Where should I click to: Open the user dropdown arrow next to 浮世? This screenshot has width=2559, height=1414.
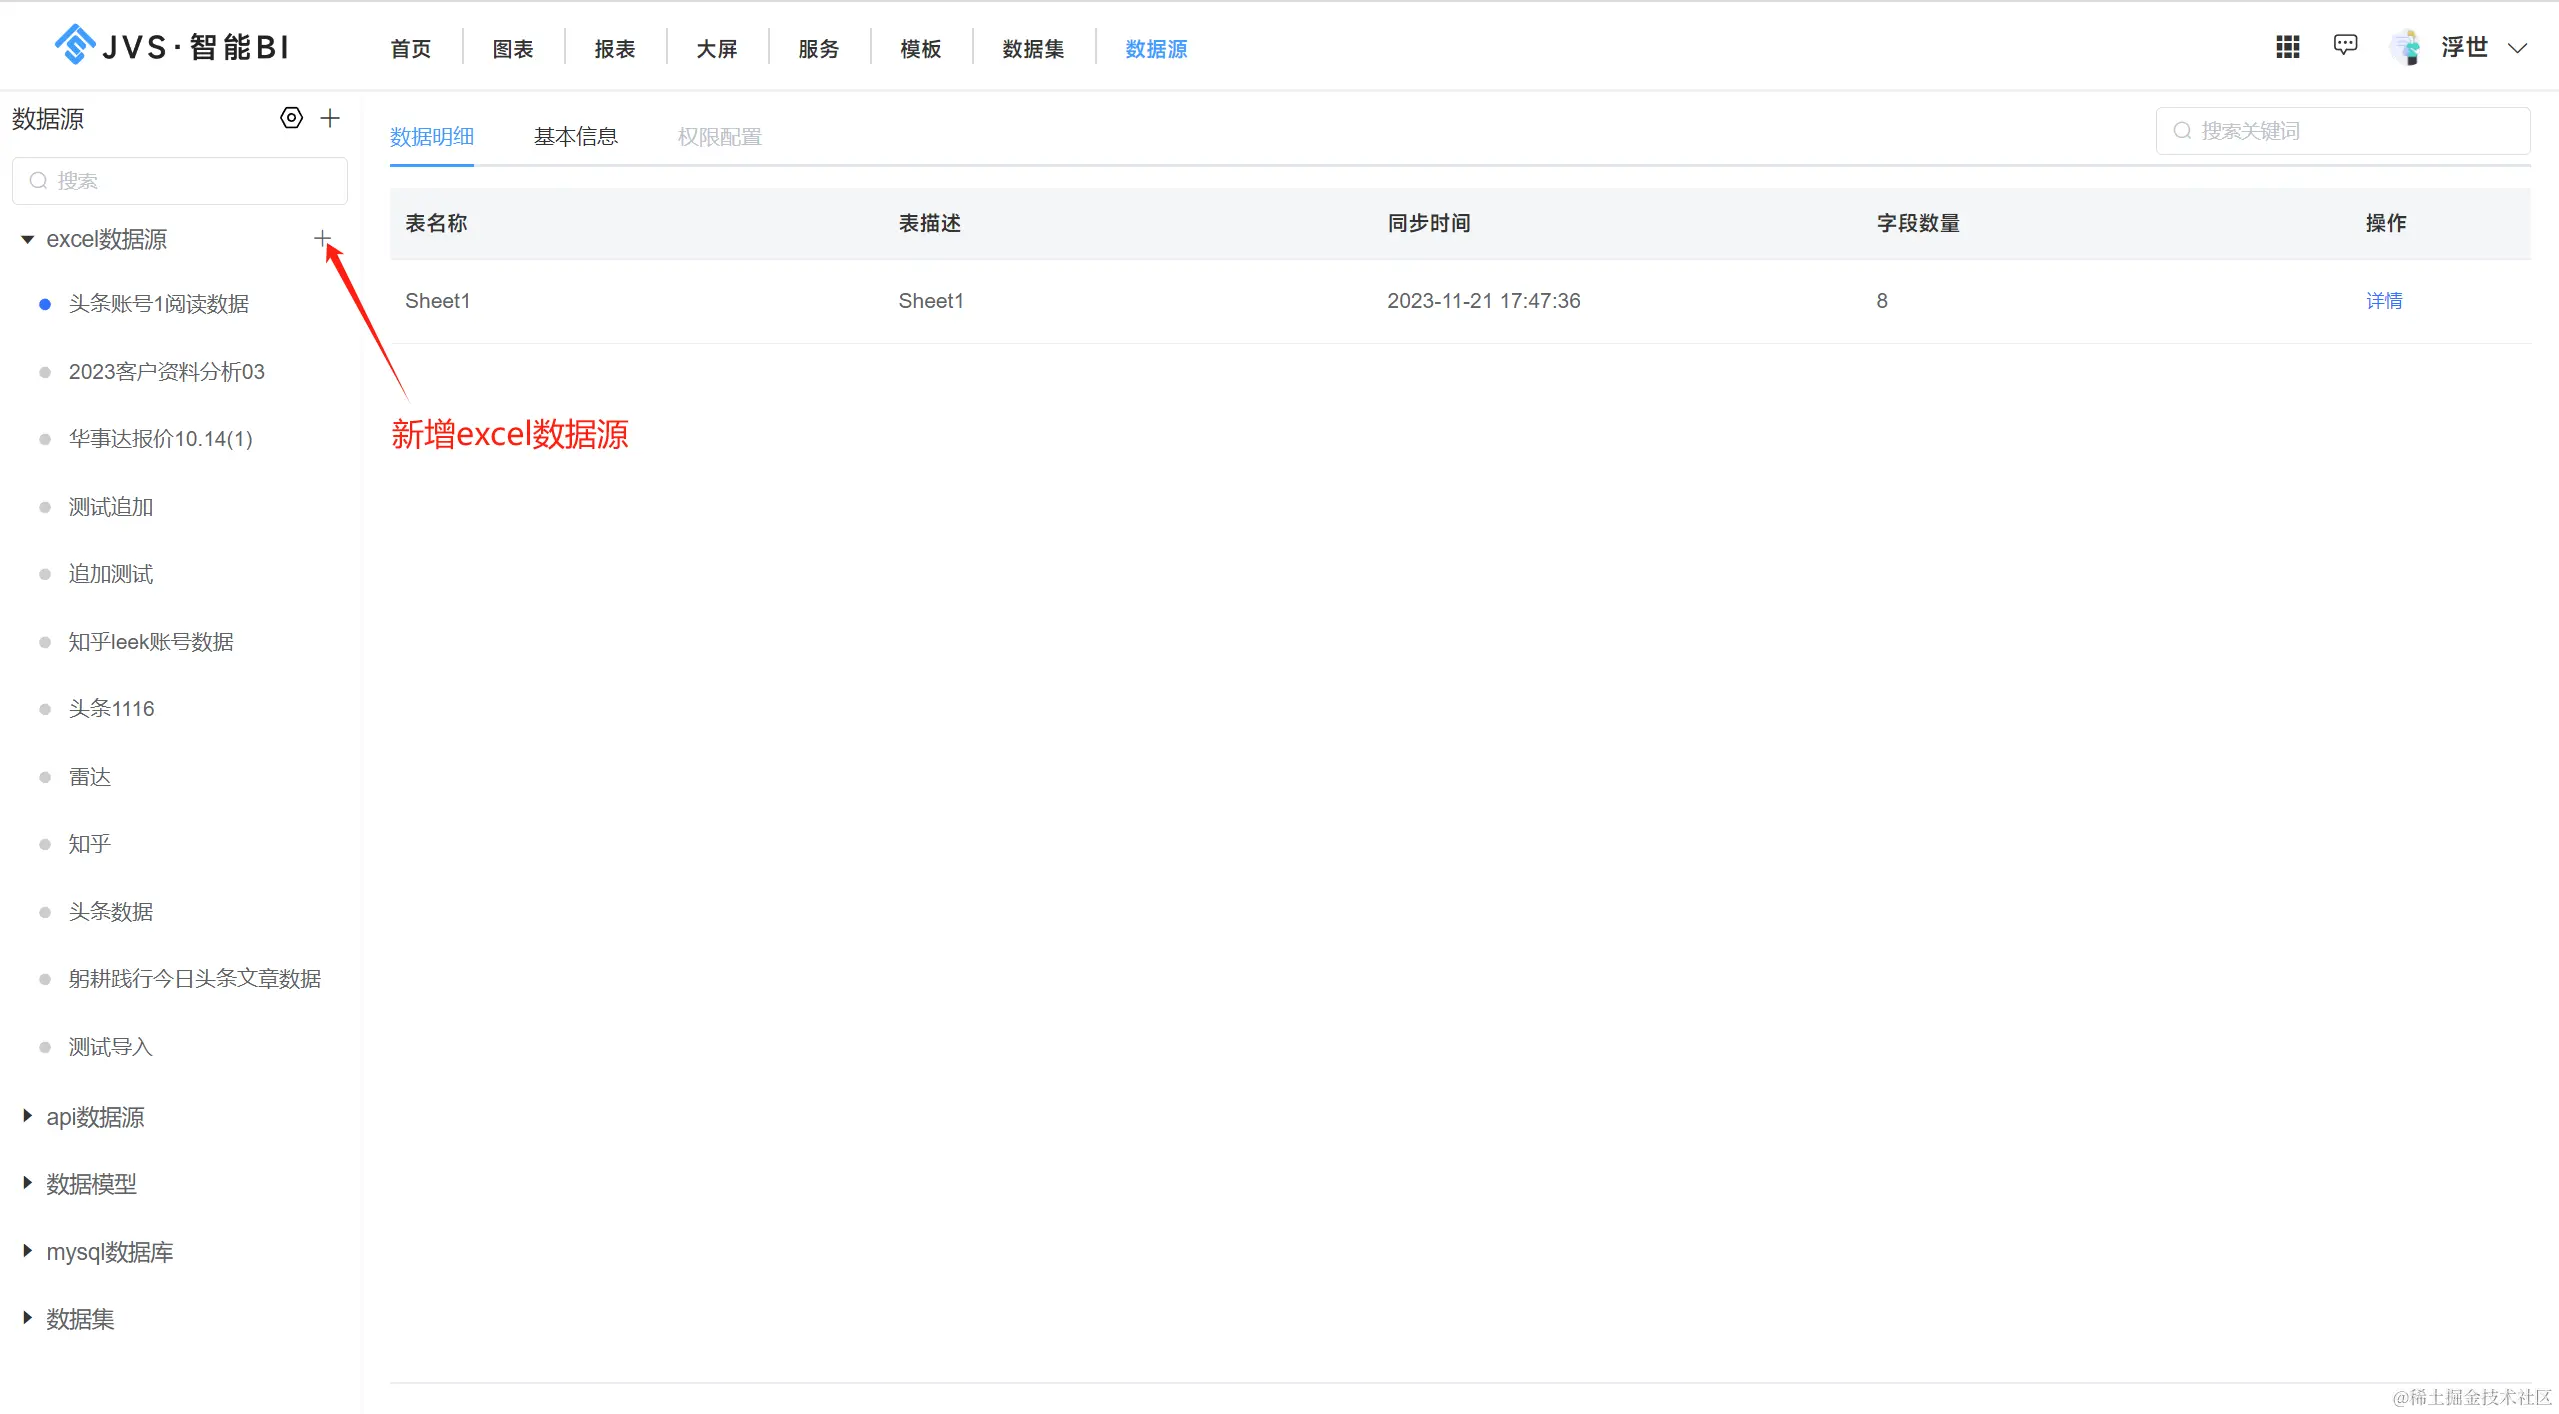pyautogui.click(x=2517, y=48)
